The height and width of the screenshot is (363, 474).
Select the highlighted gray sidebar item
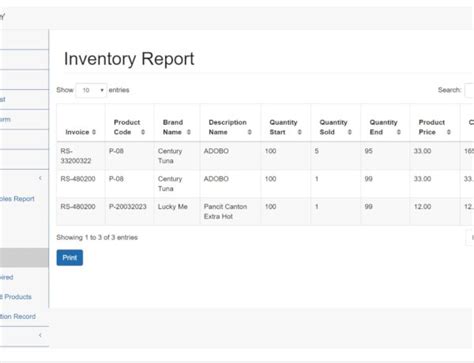click(x=24, y=257)
